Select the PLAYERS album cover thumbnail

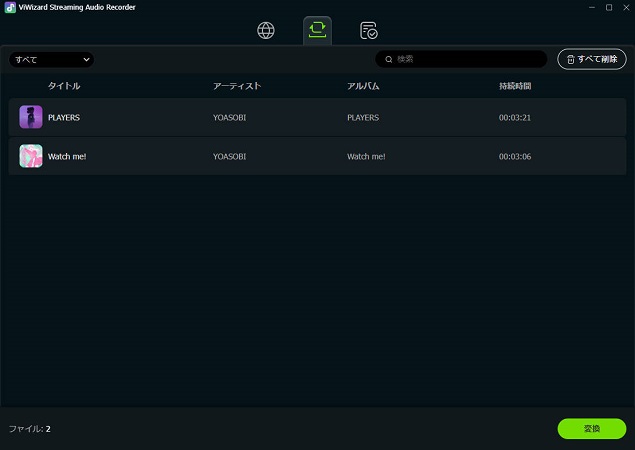31,117
